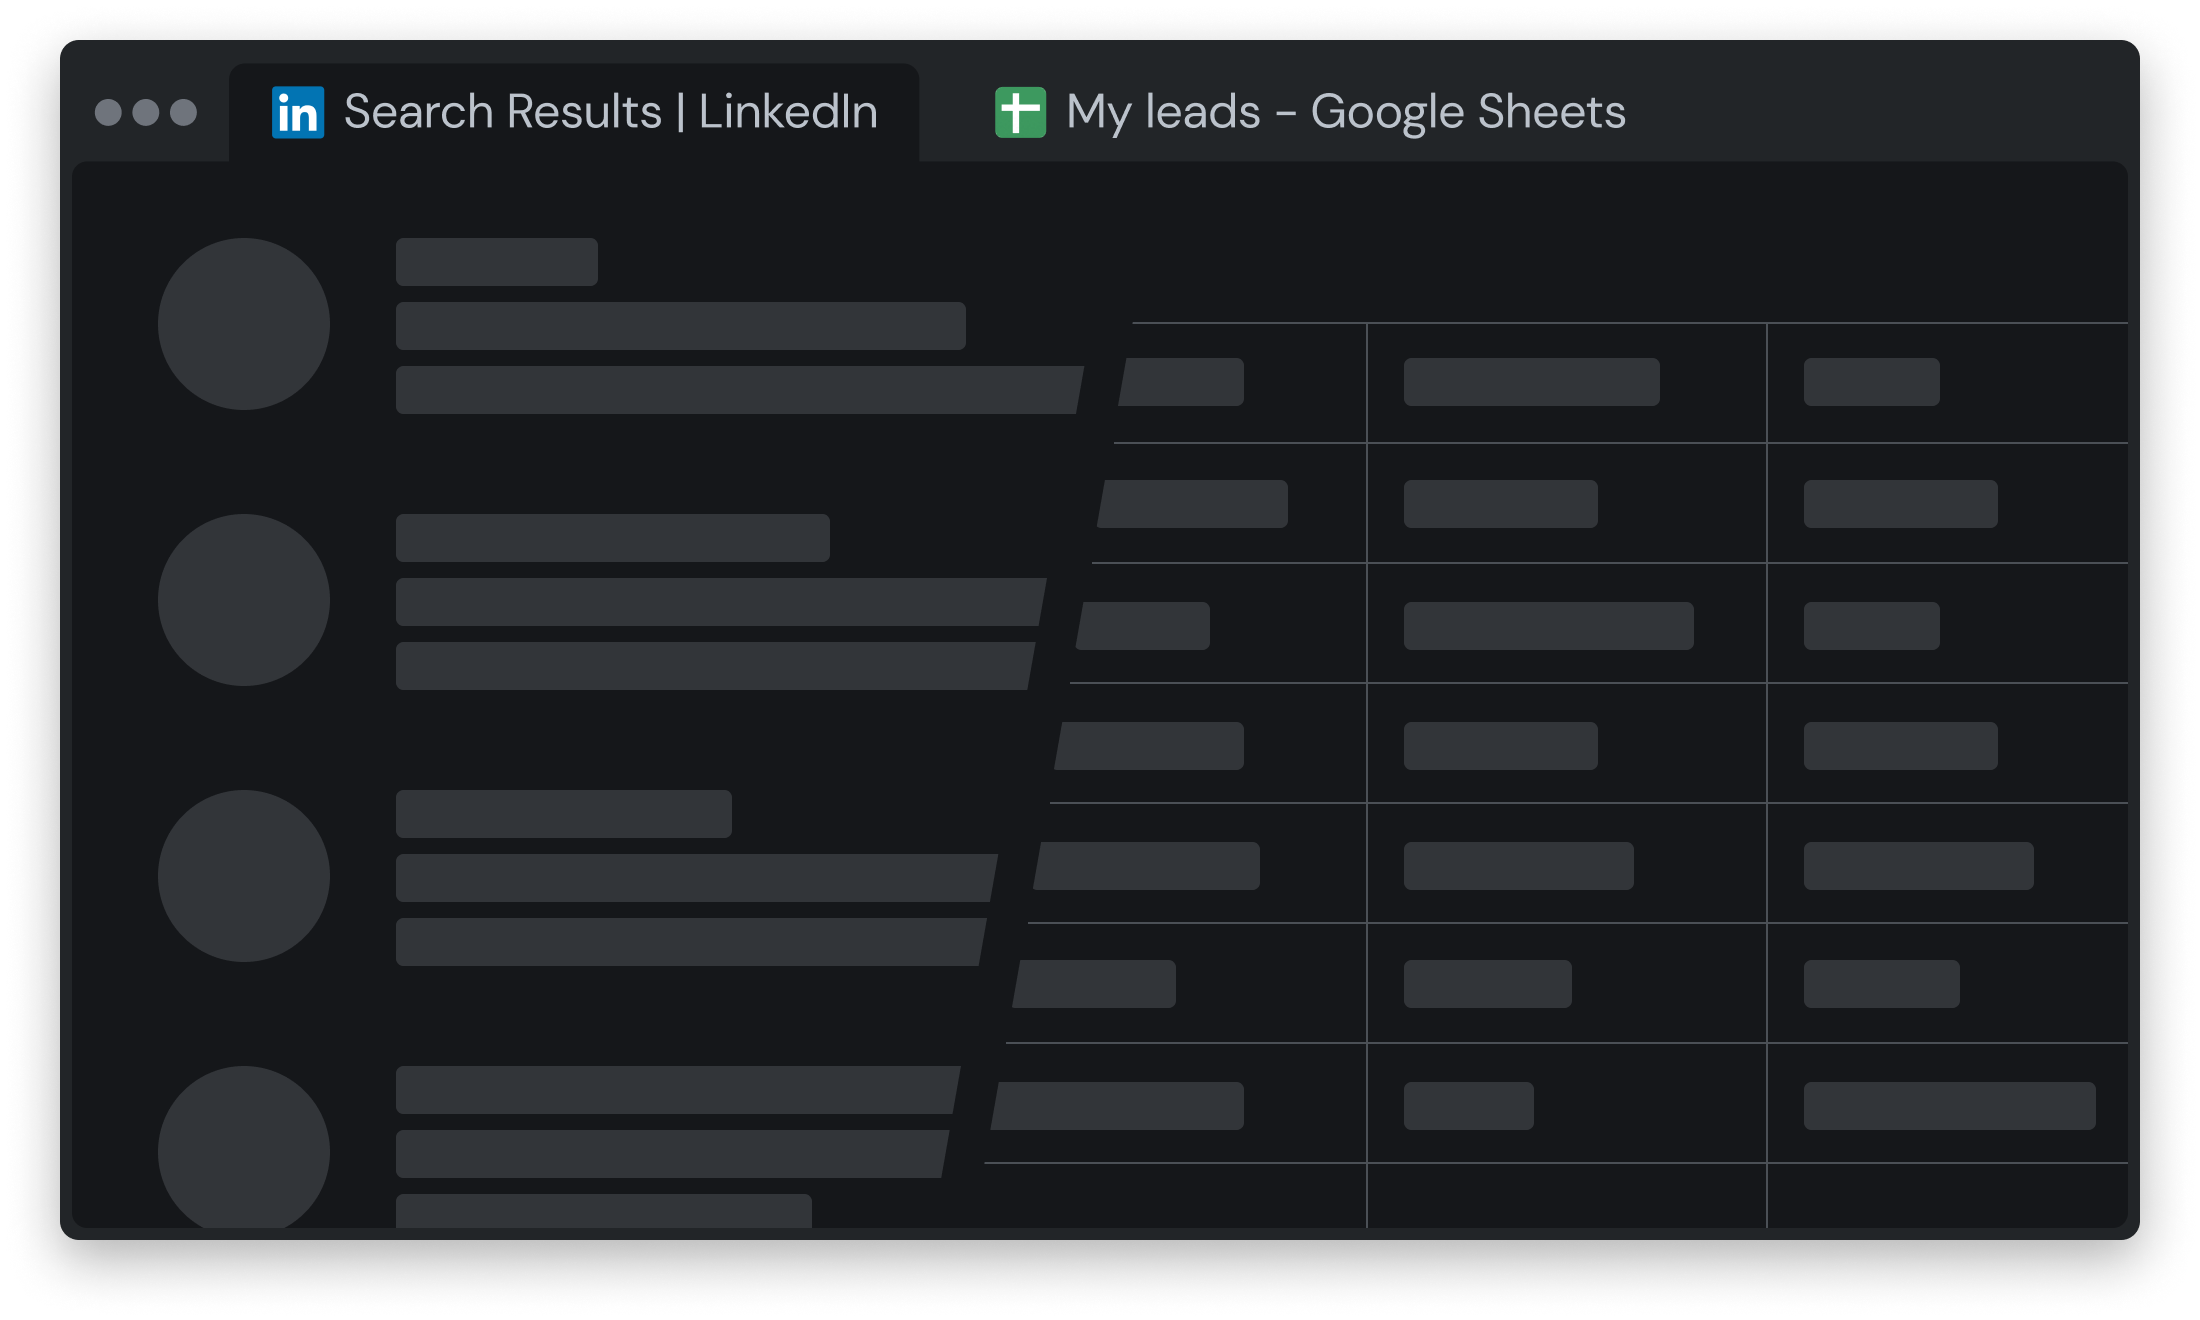Click the third search result's name placeholder
Viewport: 2200px width, 1320px height.
(x=564, y=814)
